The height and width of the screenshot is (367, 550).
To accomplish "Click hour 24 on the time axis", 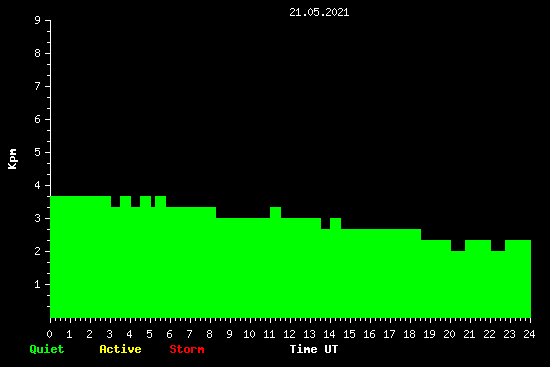I will 529,334.
